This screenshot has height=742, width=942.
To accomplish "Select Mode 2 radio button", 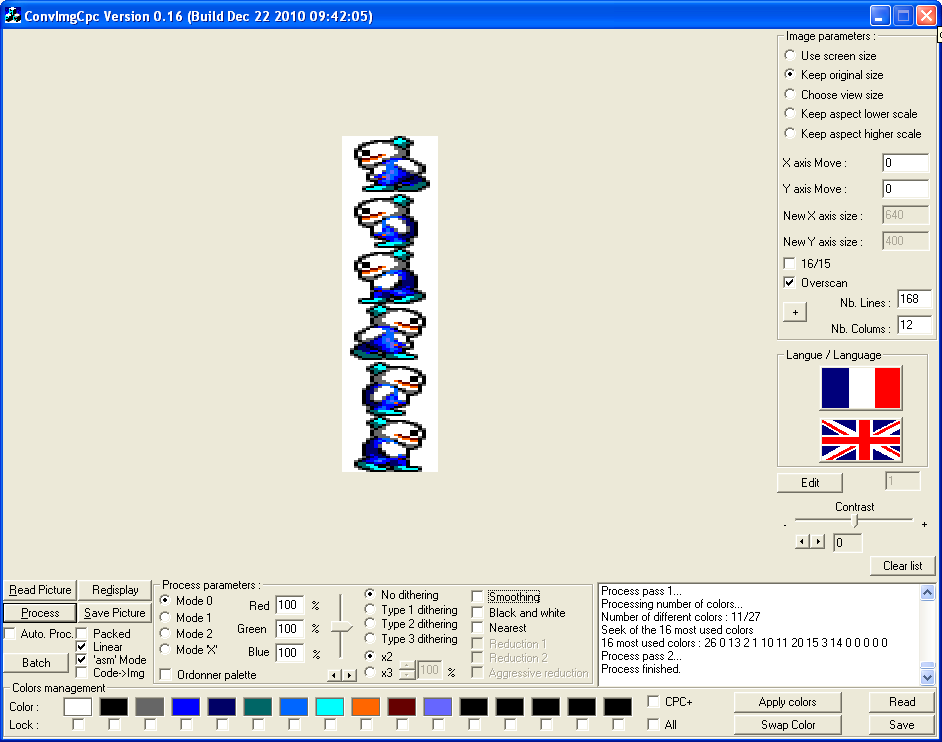I will pyautogui.click(x=165, y=633).
